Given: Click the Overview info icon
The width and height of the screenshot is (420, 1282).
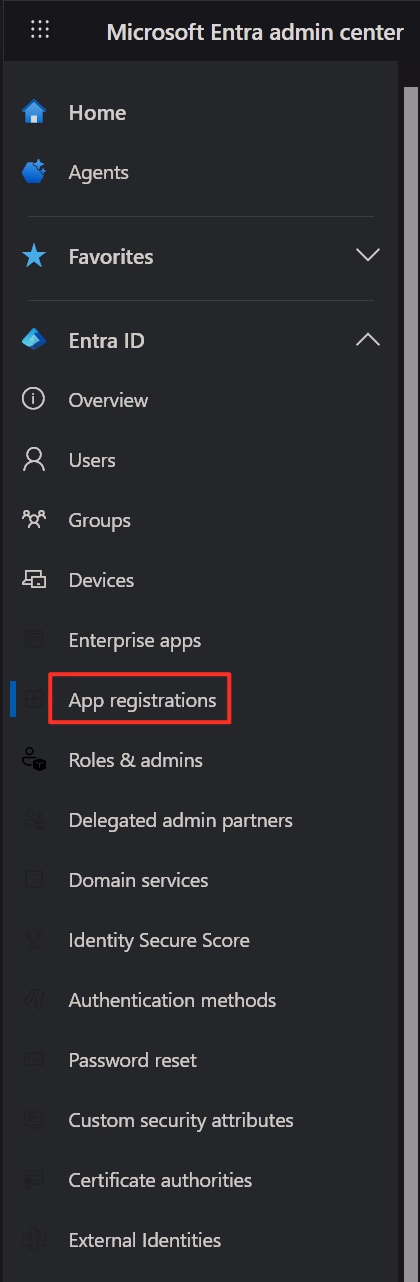Looking at the screenshot, I should tap(34, 400).
